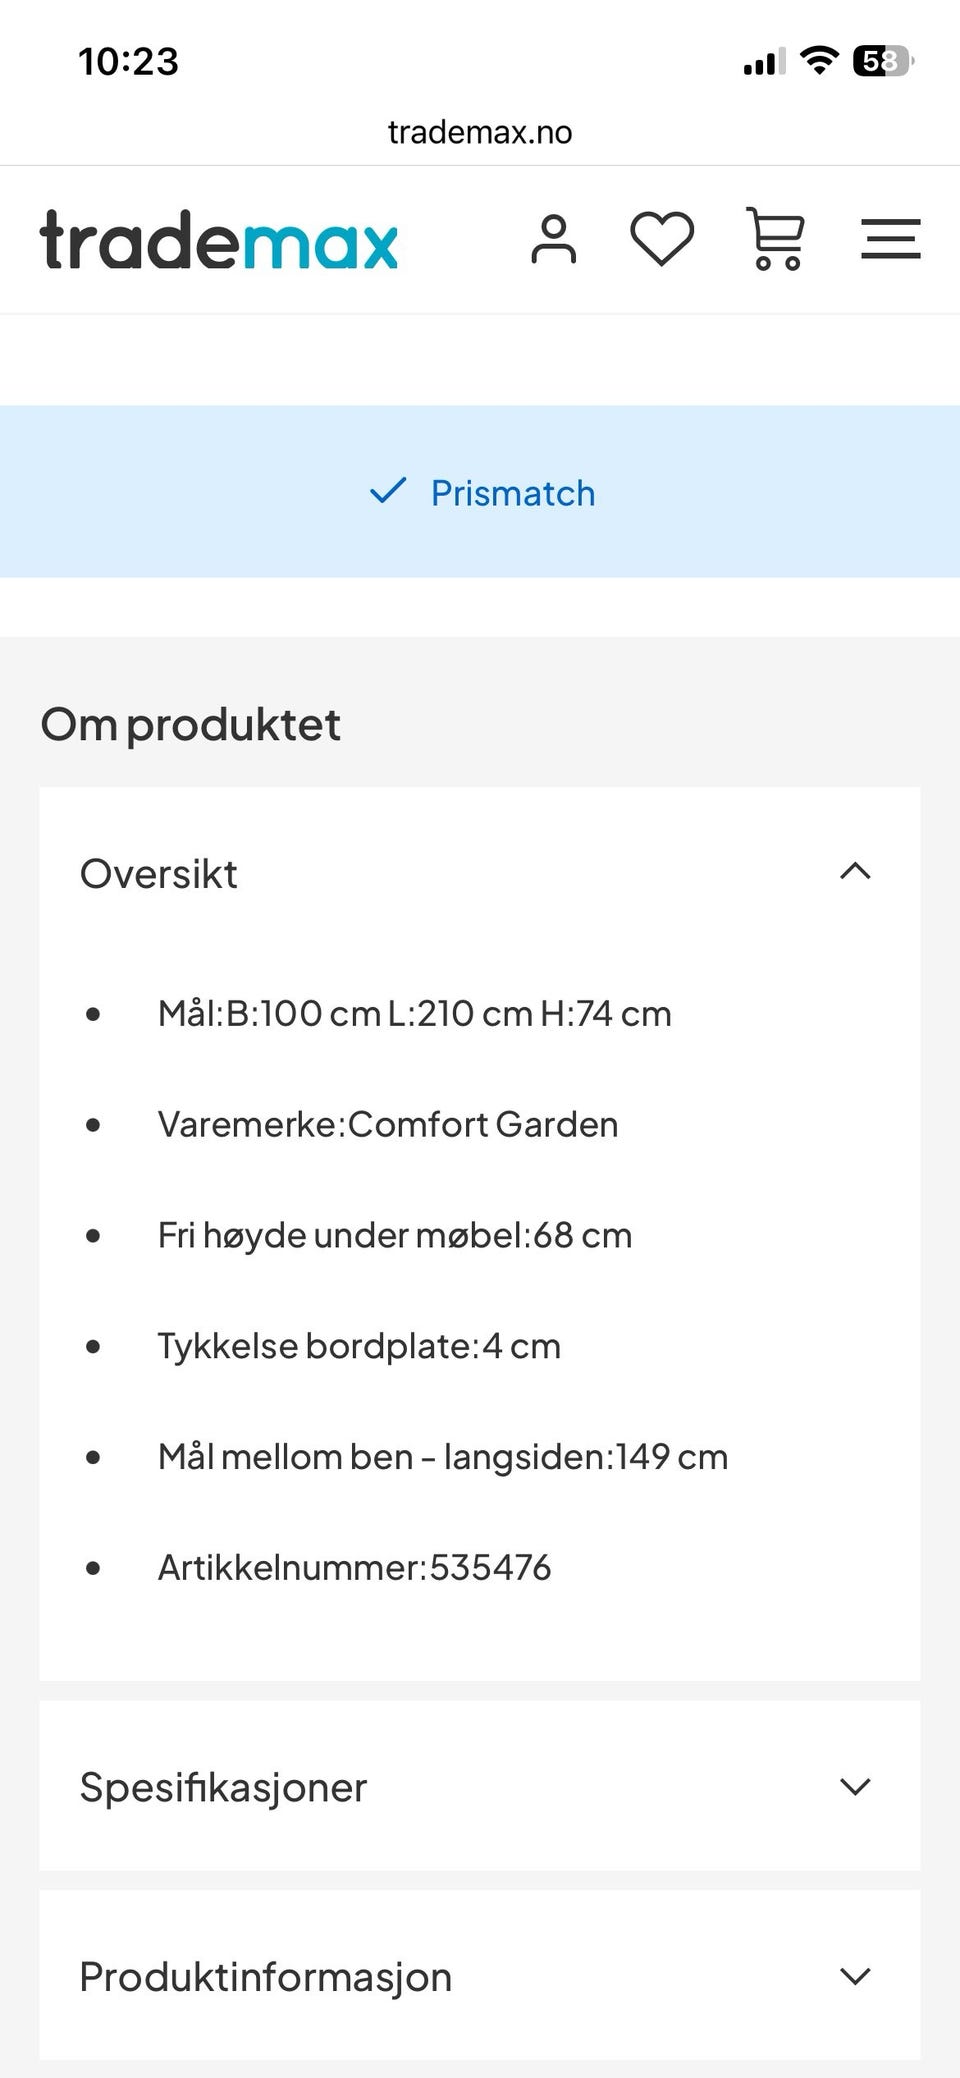Tap the trademax.no address bar
This screenshot has height=2078, width=960.
point(480,132)
